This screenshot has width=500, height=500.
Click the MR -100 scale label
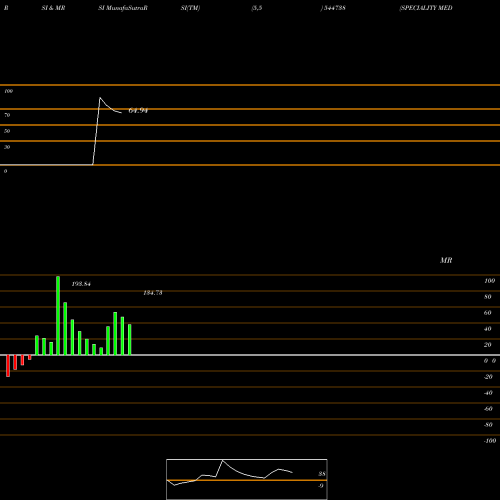490,441
